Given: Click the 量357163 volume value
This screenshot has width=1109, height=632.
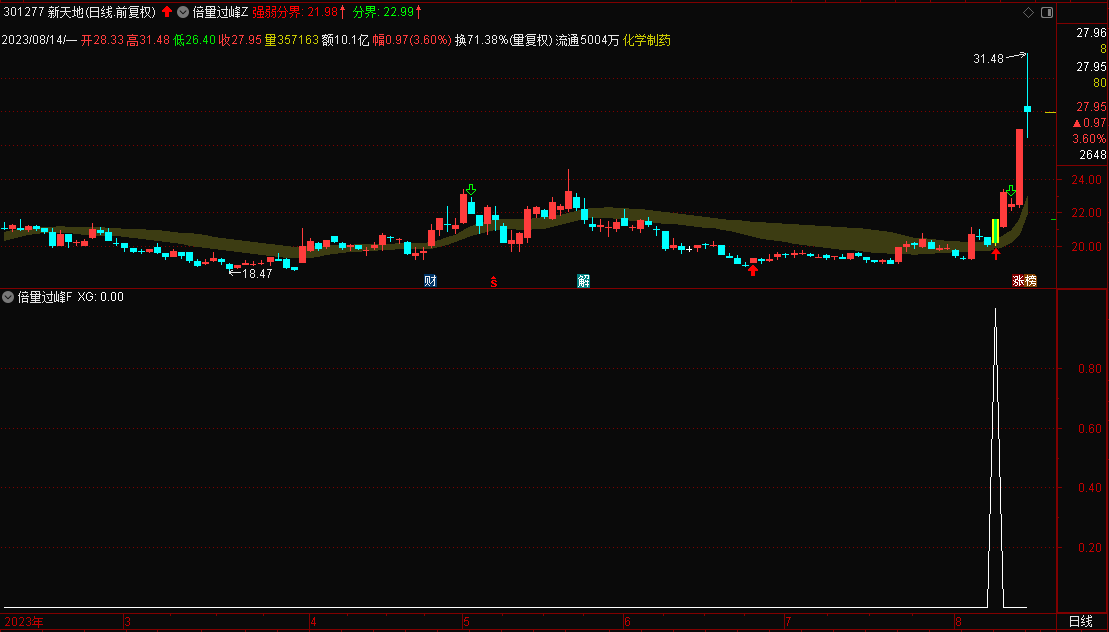Looking at the screenshot, I should click(291, 40).
